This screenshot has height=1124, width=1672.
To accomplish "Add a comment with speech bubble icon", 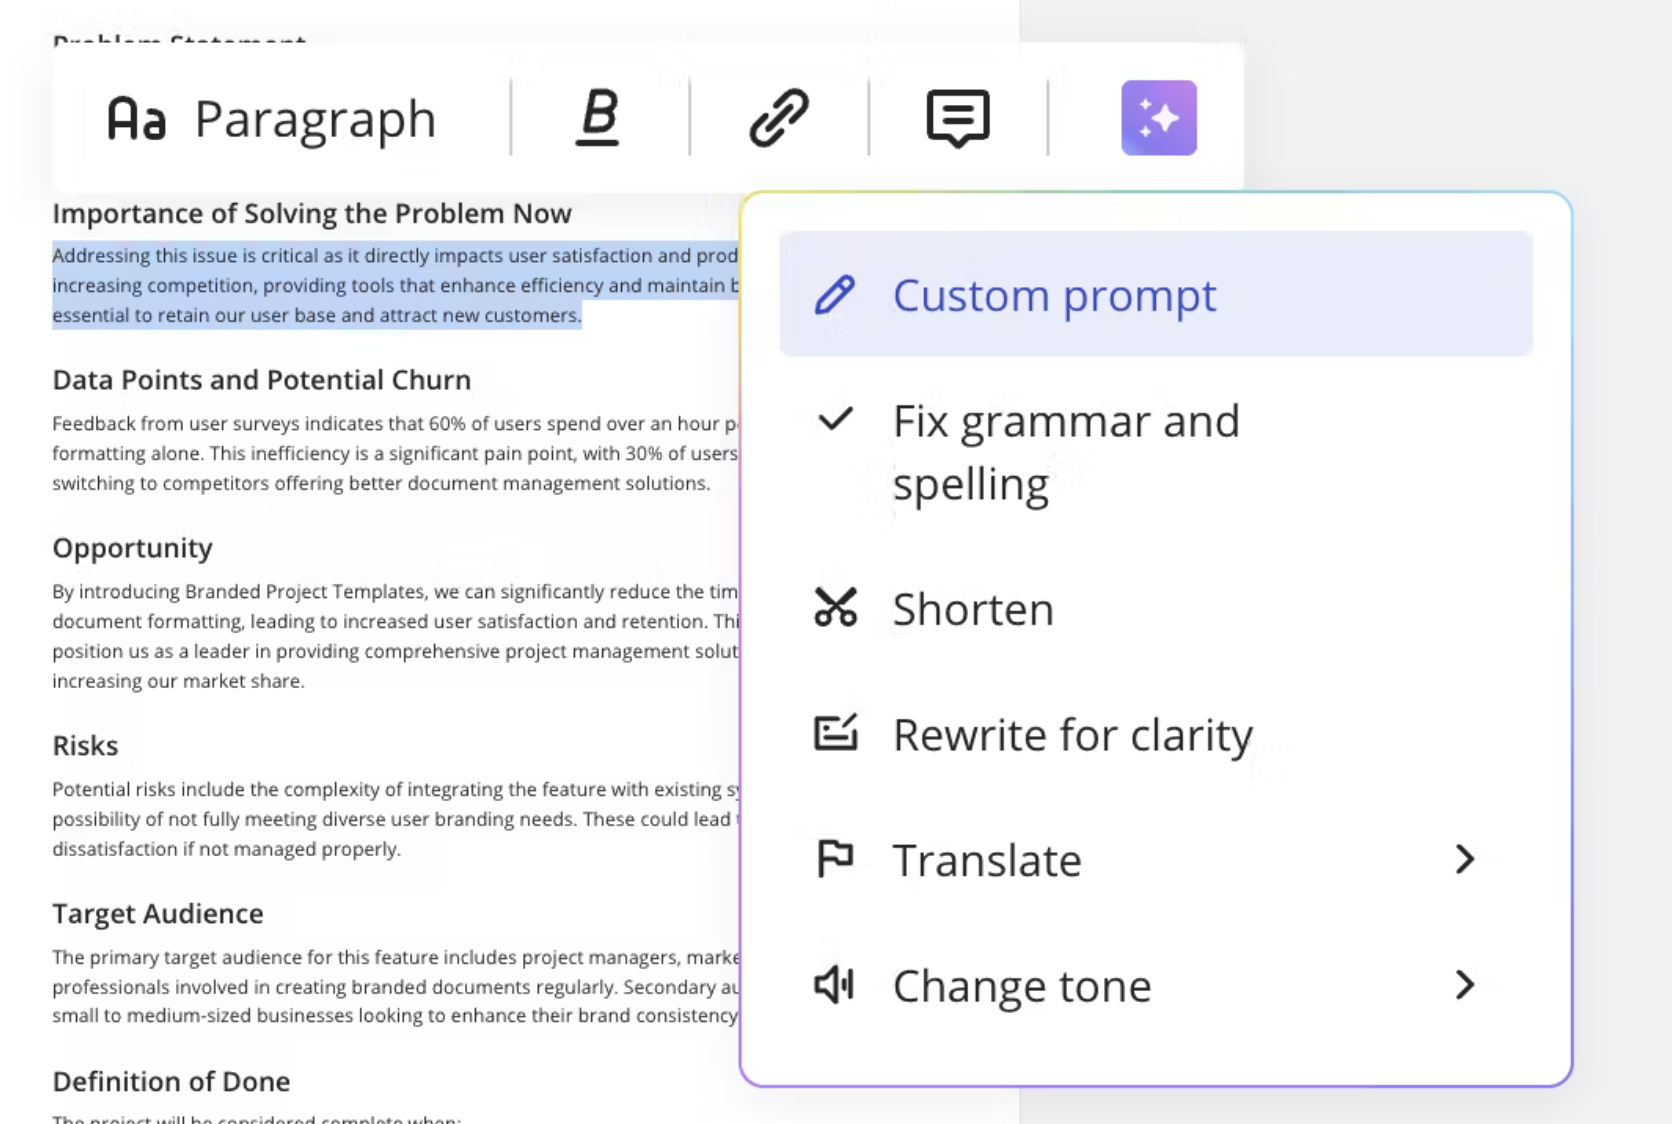I will click(x=957, y=118).
